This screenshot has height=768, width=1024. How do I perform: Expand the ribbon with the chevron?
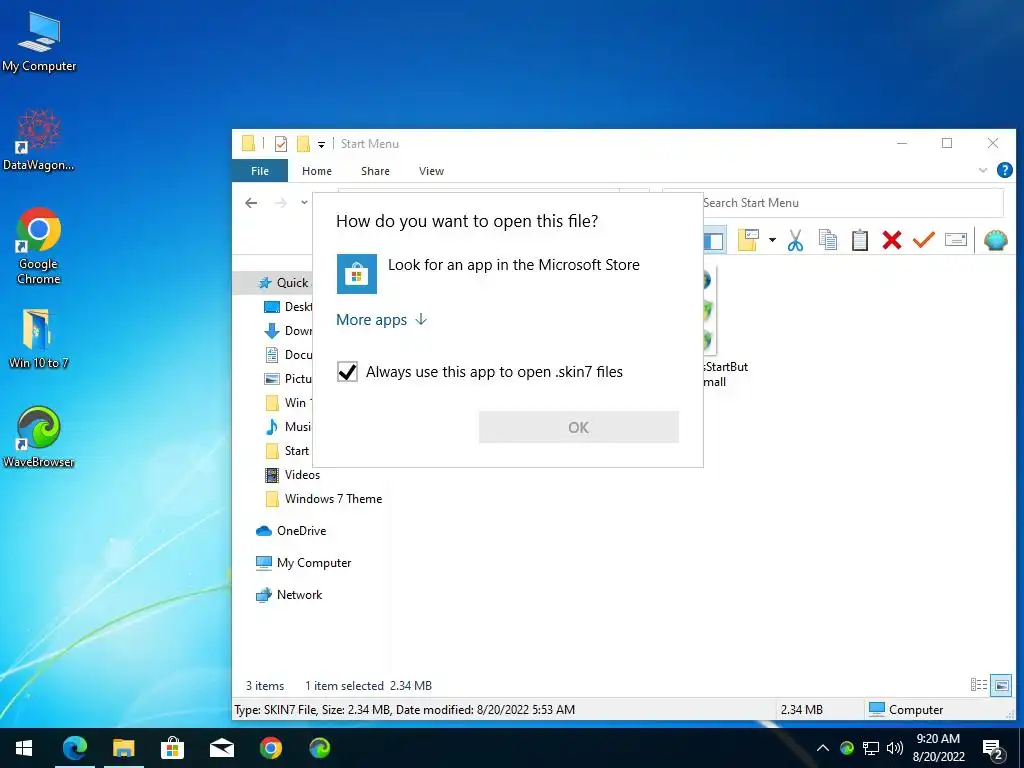click(983, 170)
